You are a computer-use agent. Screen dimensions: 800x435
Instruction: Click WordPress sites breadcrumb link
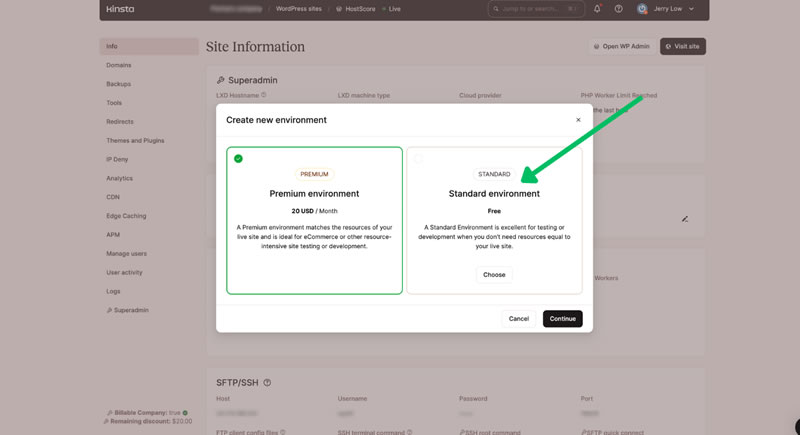click(298, 9)
